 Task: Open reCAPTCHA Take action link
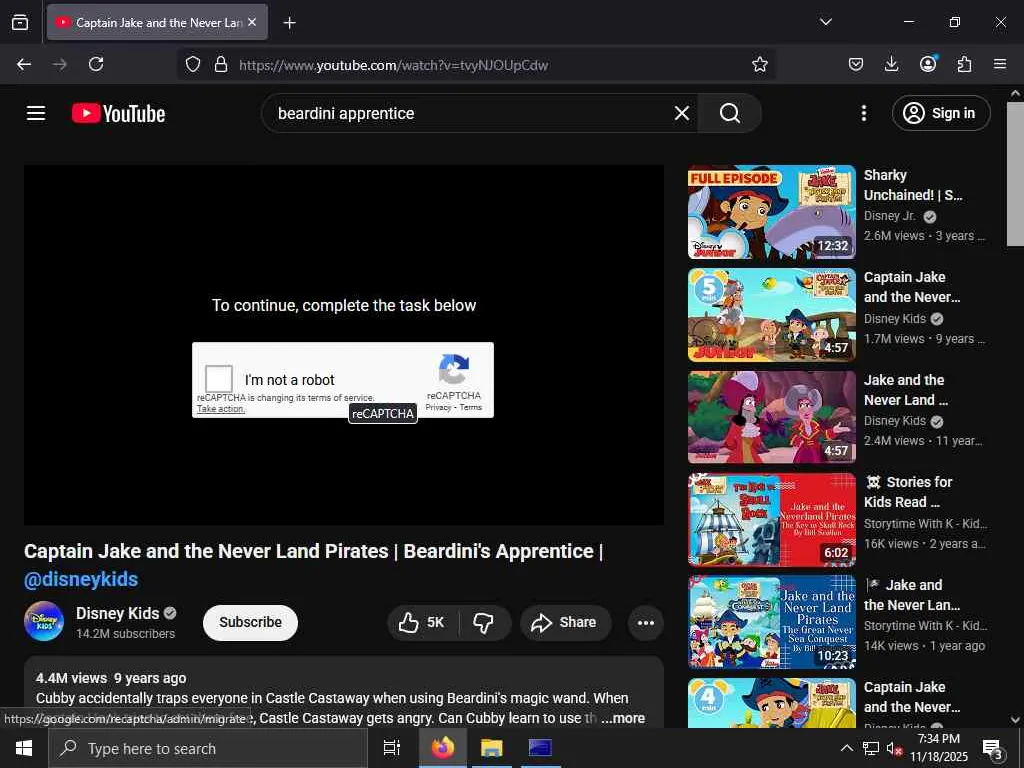point(221,409)
